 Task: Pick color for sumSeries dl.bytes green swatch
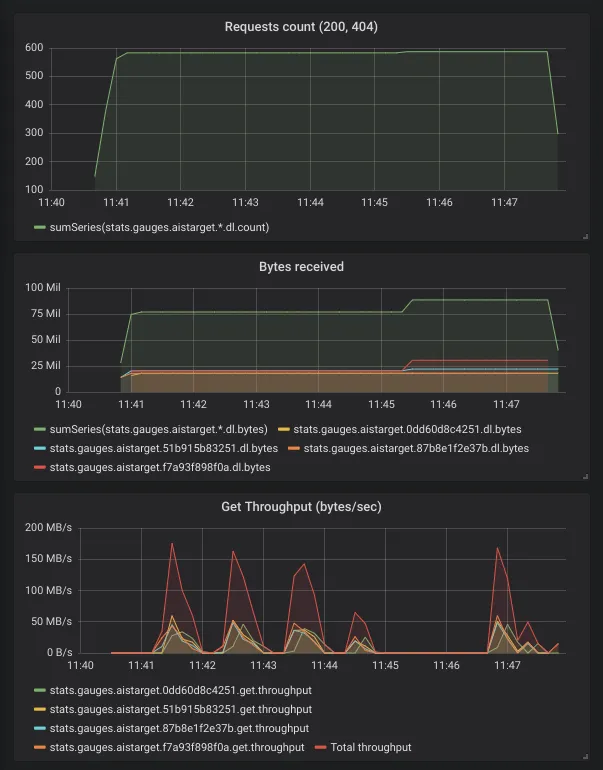pos(40,429)
